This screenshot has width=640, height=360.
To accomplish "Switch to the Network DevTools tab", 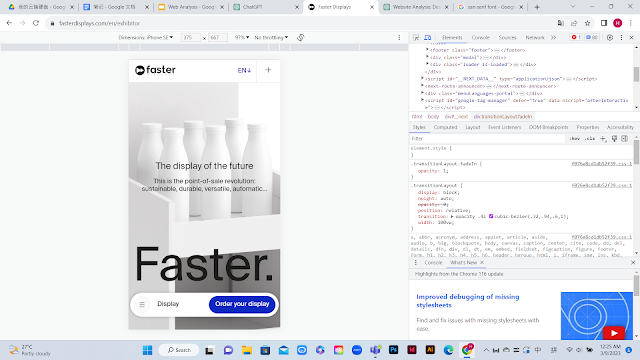I will click(x=535, y=38).
